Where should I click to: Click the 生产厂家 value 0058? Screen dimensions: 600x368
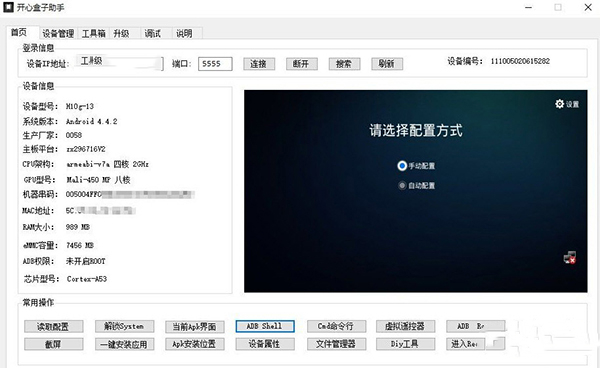click(74, 135)
